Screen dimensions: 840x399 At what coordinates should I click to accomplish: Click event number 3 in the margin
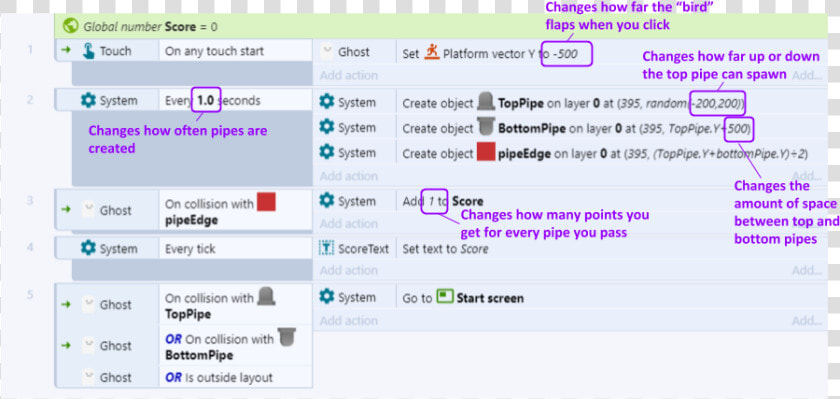tap(30, 200)
